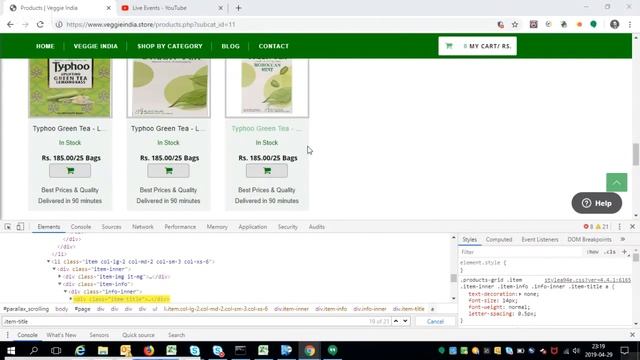The height and width of the screenshot is (360, 640).
Task: Open the DOM Breakpoints tab
Action: point(589,240)
